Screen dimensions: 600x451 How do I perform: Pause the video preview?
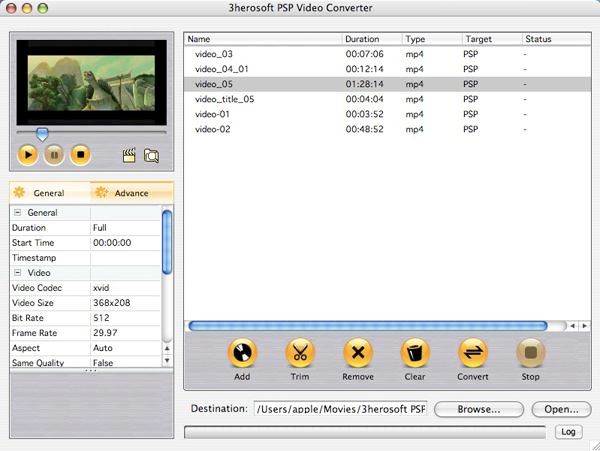coord(55,154)
